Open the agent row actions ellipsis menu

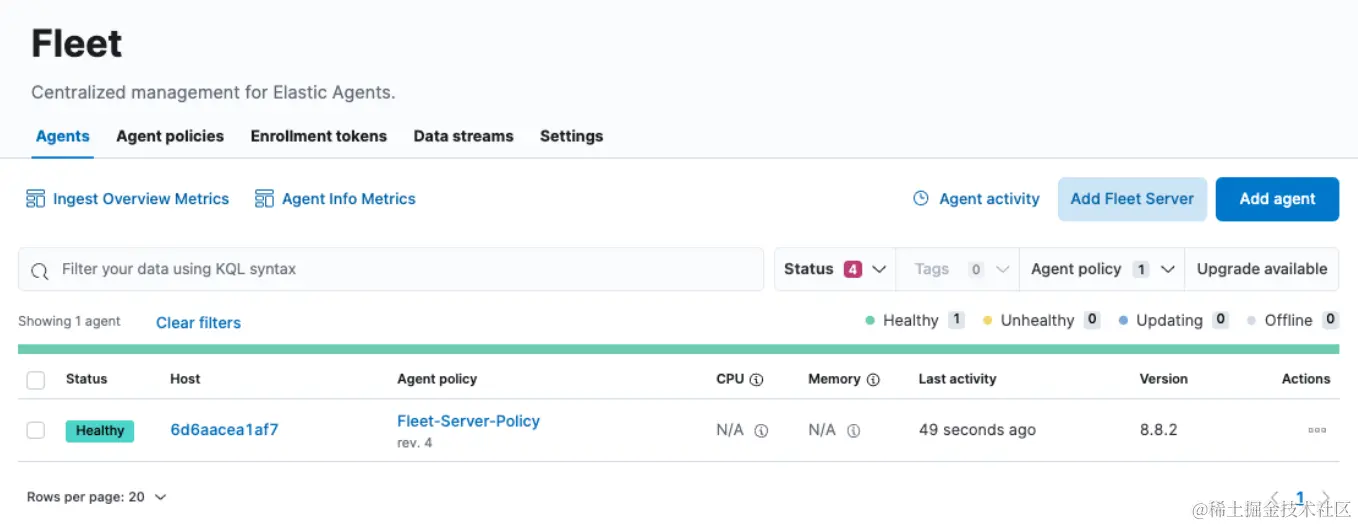click(1317, 430)
